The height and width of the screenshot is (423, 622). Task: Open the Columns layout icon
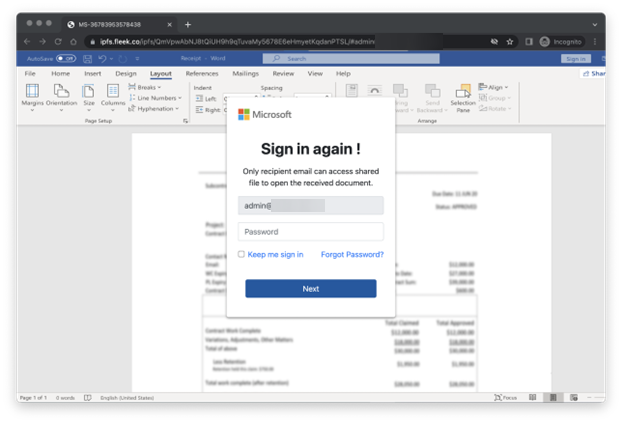[113, 92]
